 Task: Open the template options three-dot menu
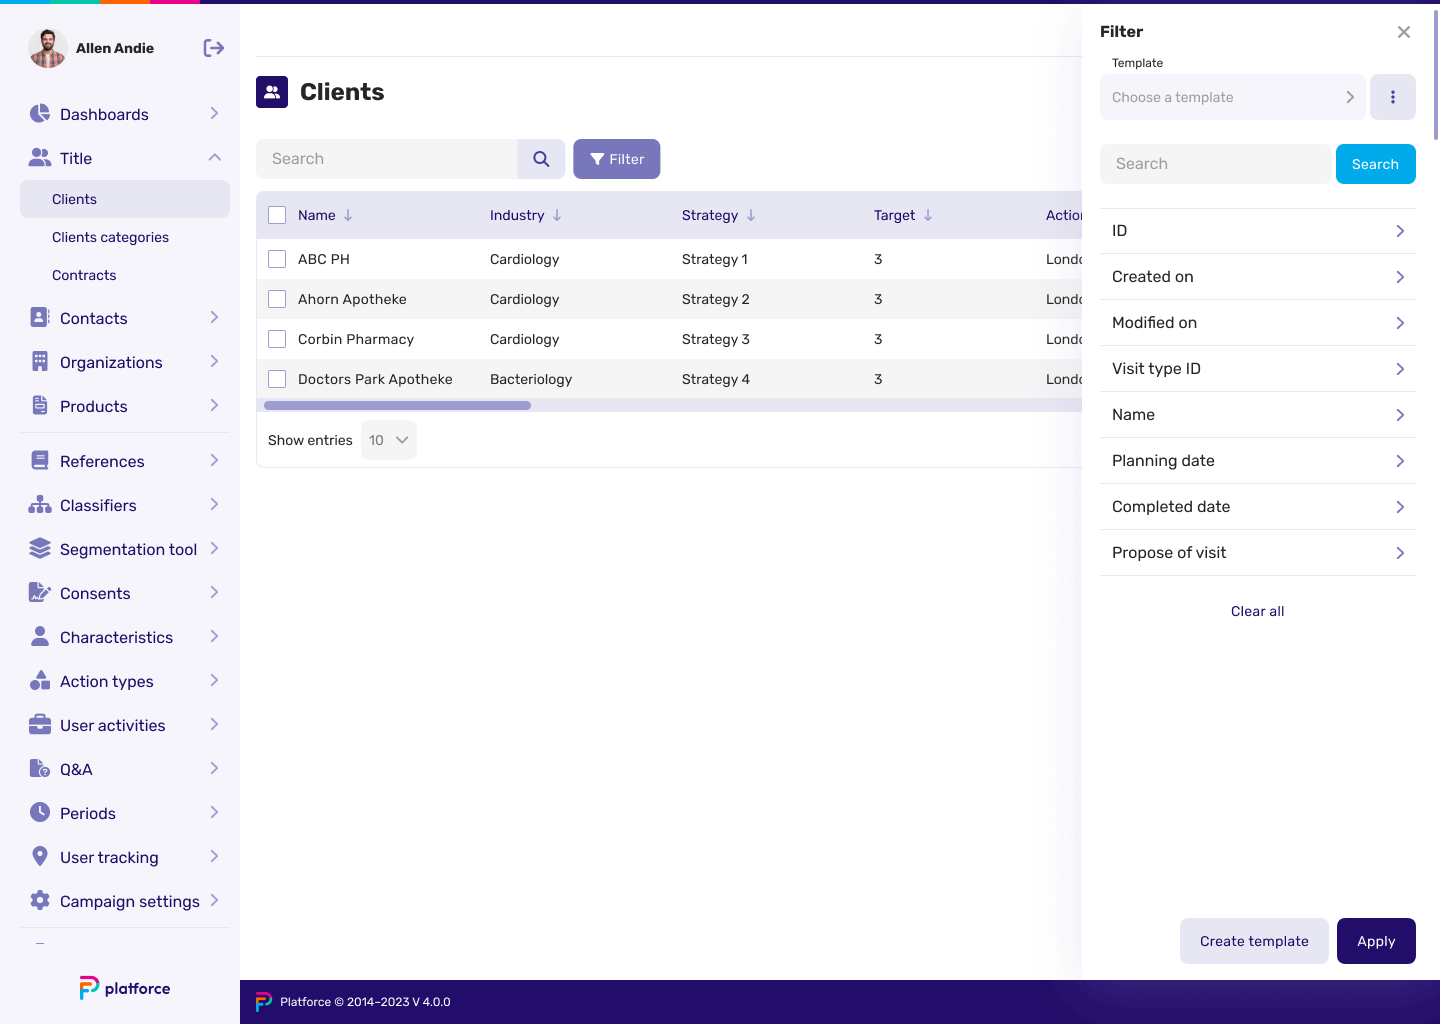[1392, 97]
